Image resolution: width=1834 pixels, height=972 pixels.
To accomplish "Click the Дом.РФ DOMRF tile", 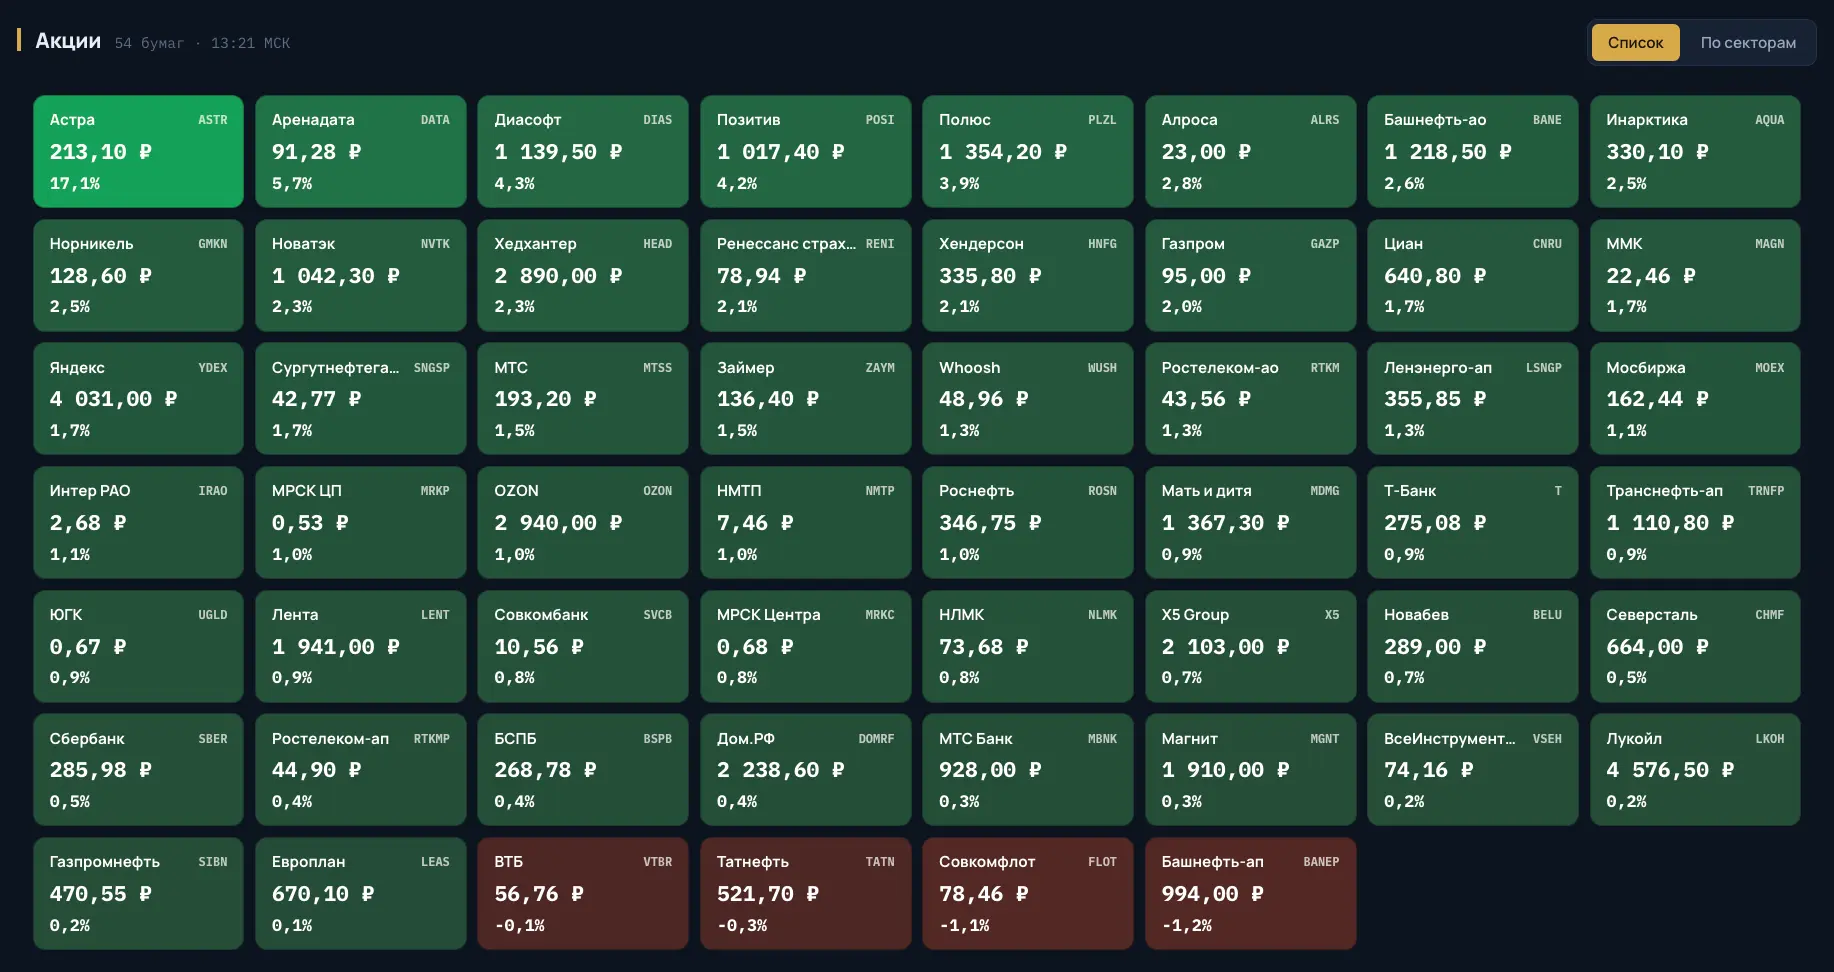I will (x=806, y=770).
